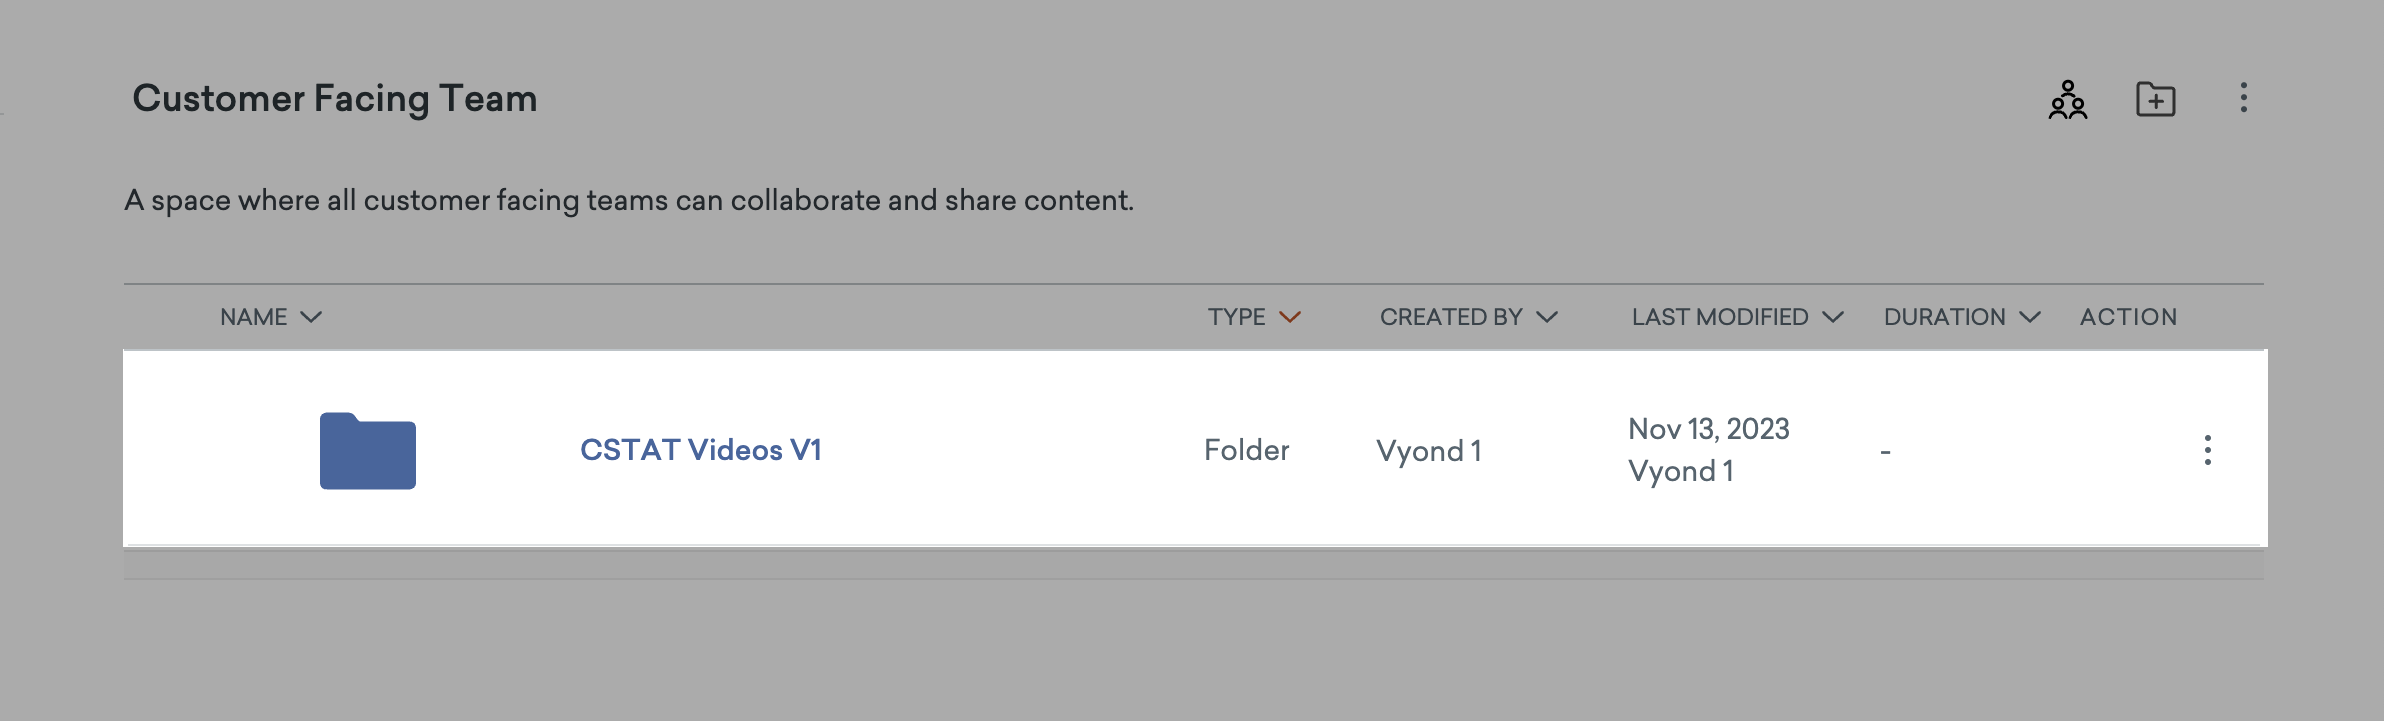
Task: Click the Customer Facing Team title
Action: 335,97
